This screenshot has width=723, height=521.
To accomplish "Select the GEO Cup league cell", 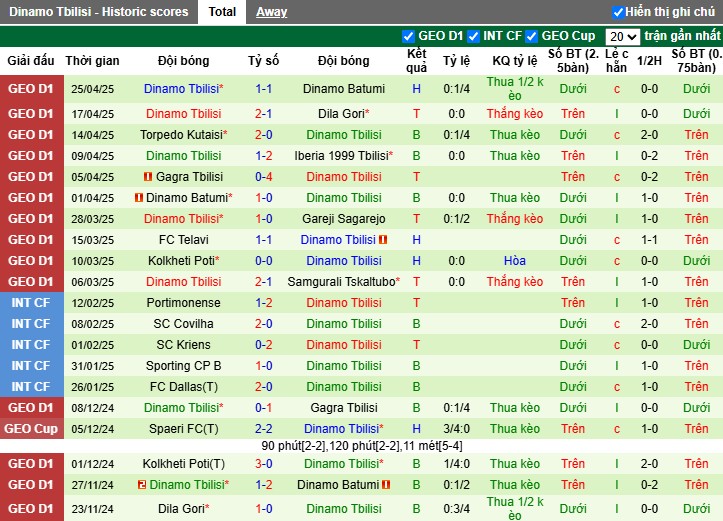I will pyautogui.click(x=31, y=429).
